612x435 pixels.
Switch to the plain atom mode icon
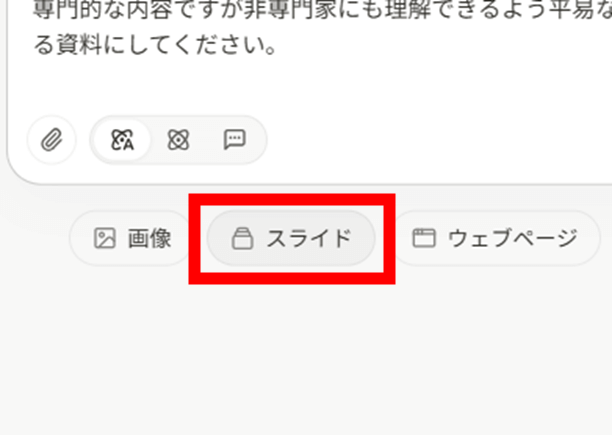point(178,140)
